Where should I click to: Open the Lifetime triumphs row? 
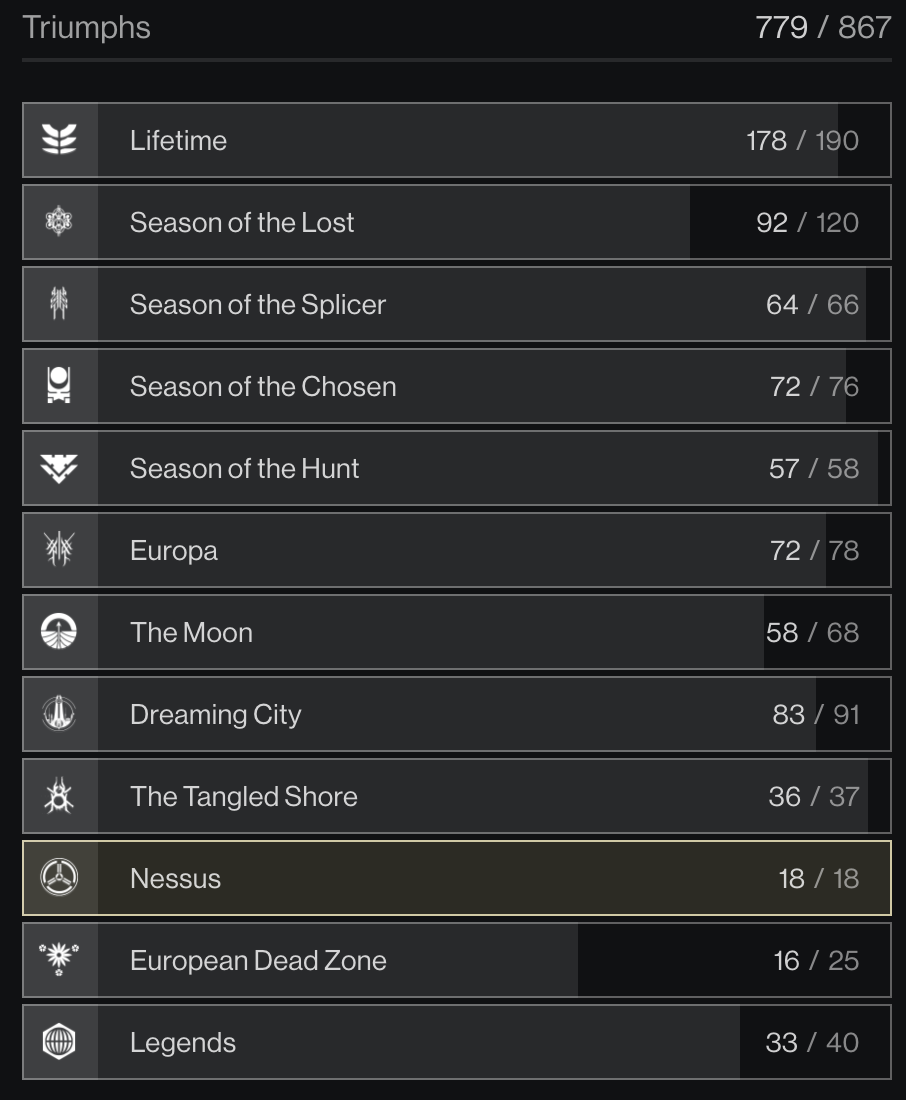tap(457, 140)
